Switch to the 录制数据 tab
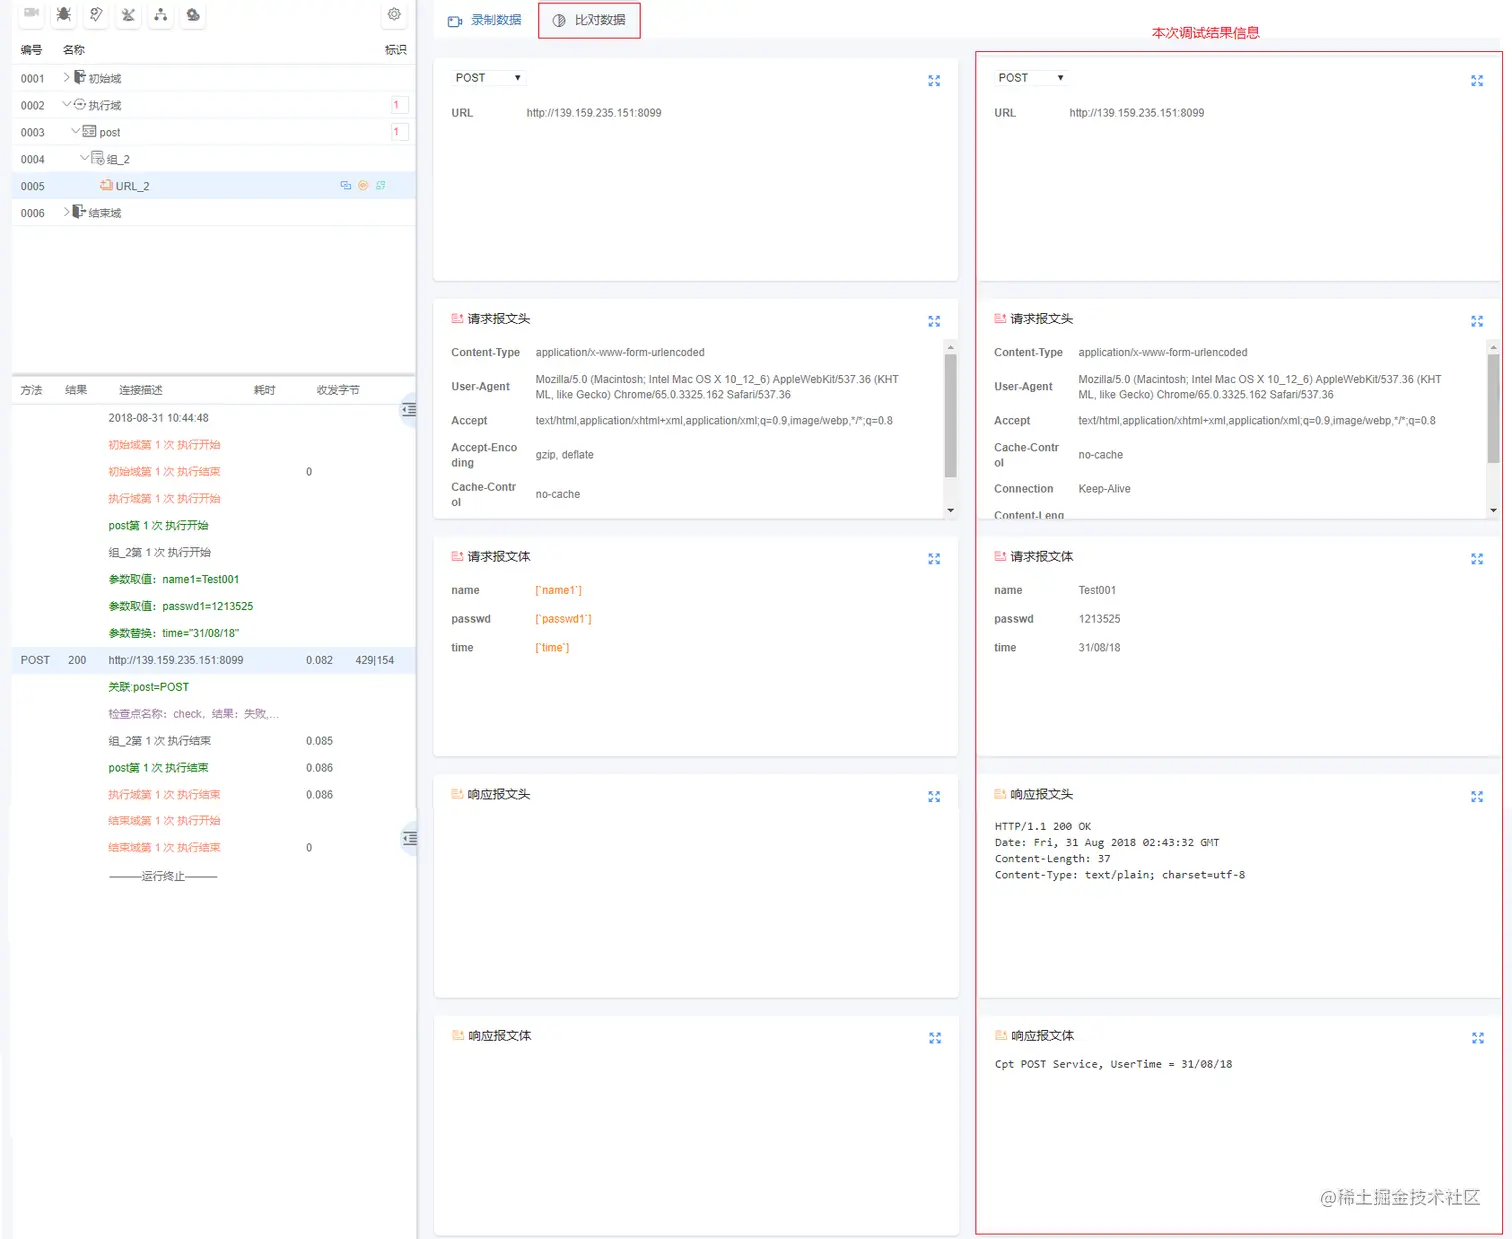1512x1239 pixels. pos(485,20)
